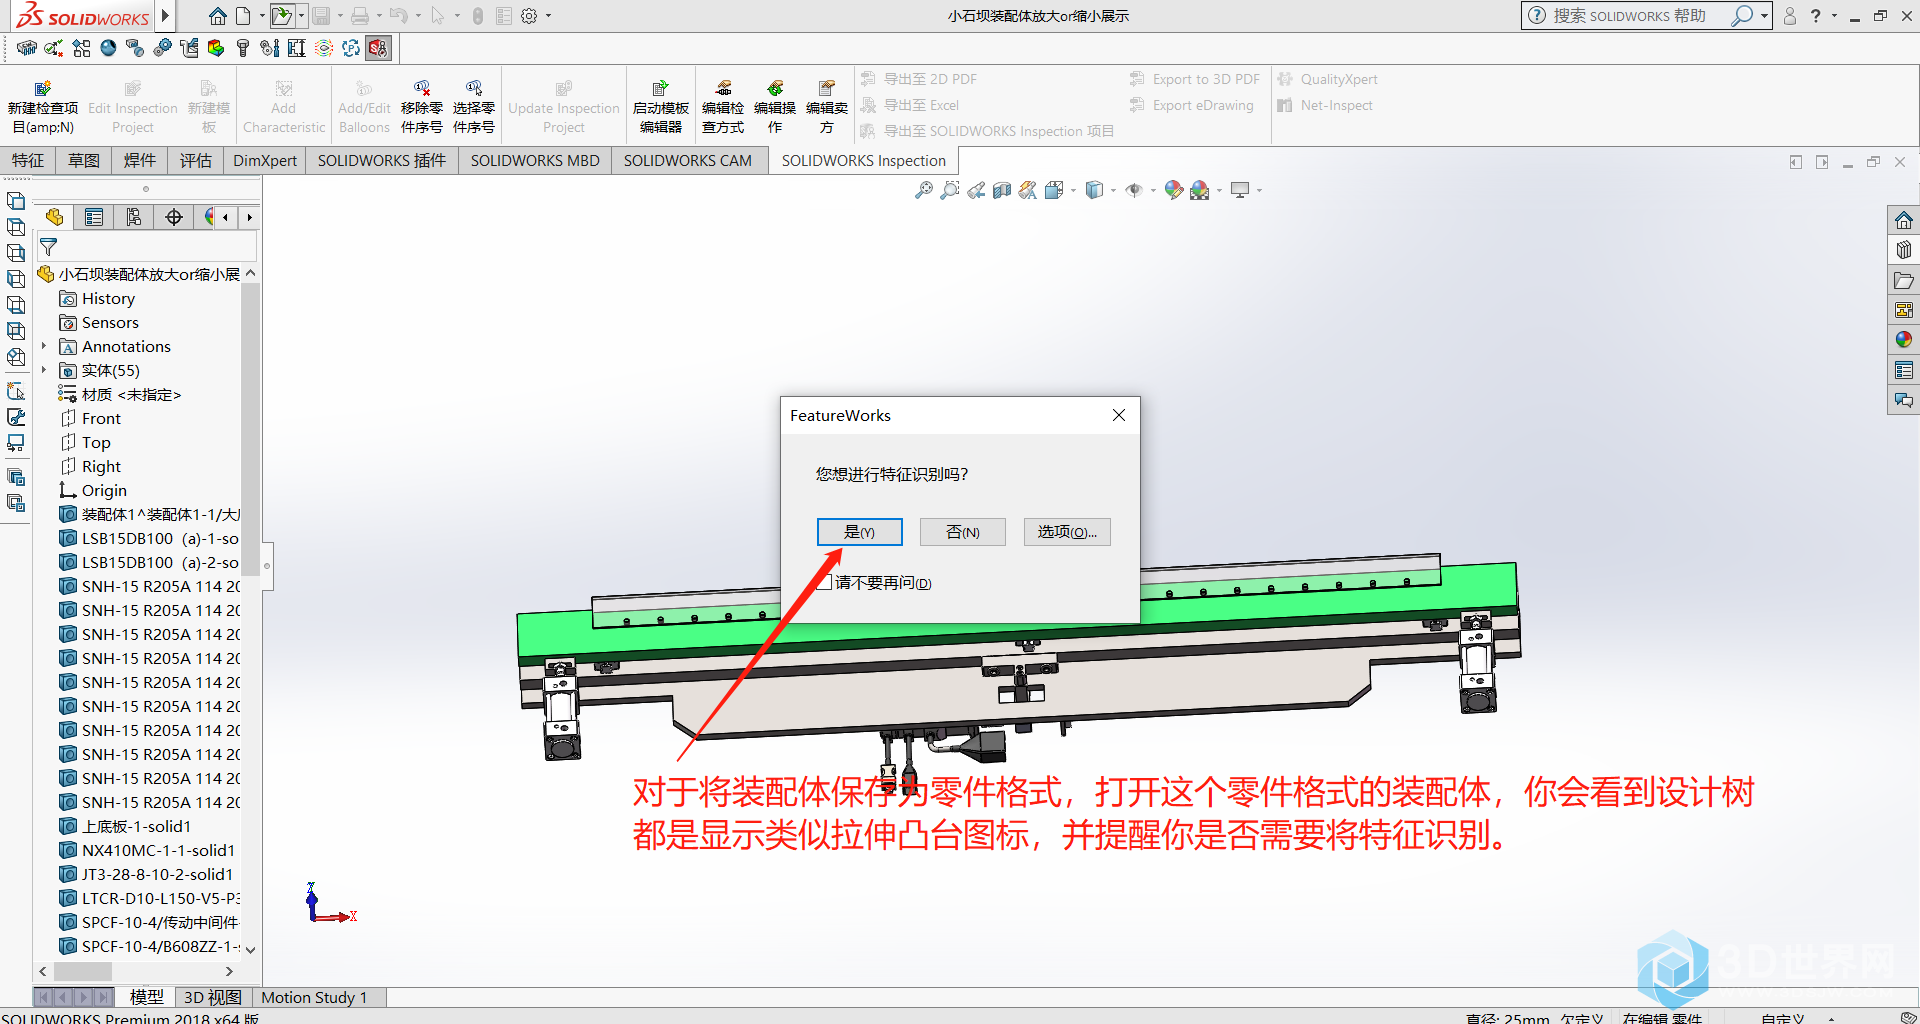
Task: Click the Open document folder icon
Action: coord(282,16)
